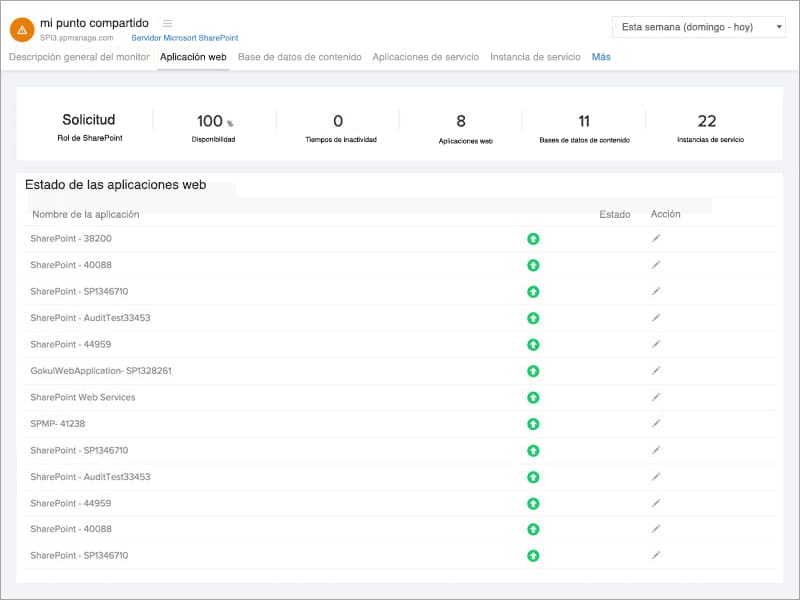Expand the Más tab menu
This screenshot has height=600, width=800.
601,57
